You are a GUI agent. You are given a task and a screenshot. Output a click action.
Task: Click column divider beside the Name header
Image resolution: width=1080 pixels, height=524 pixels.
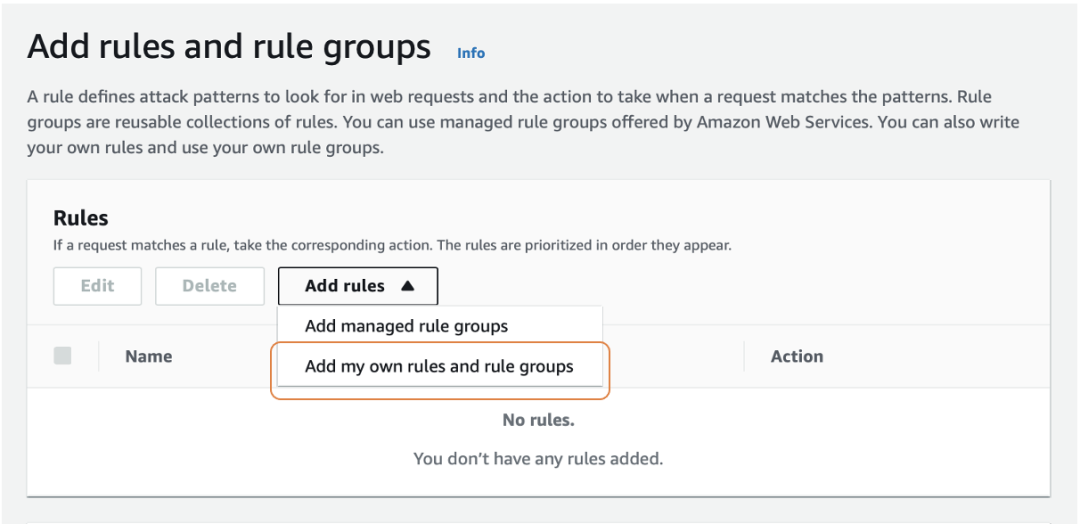coord(98,356)
